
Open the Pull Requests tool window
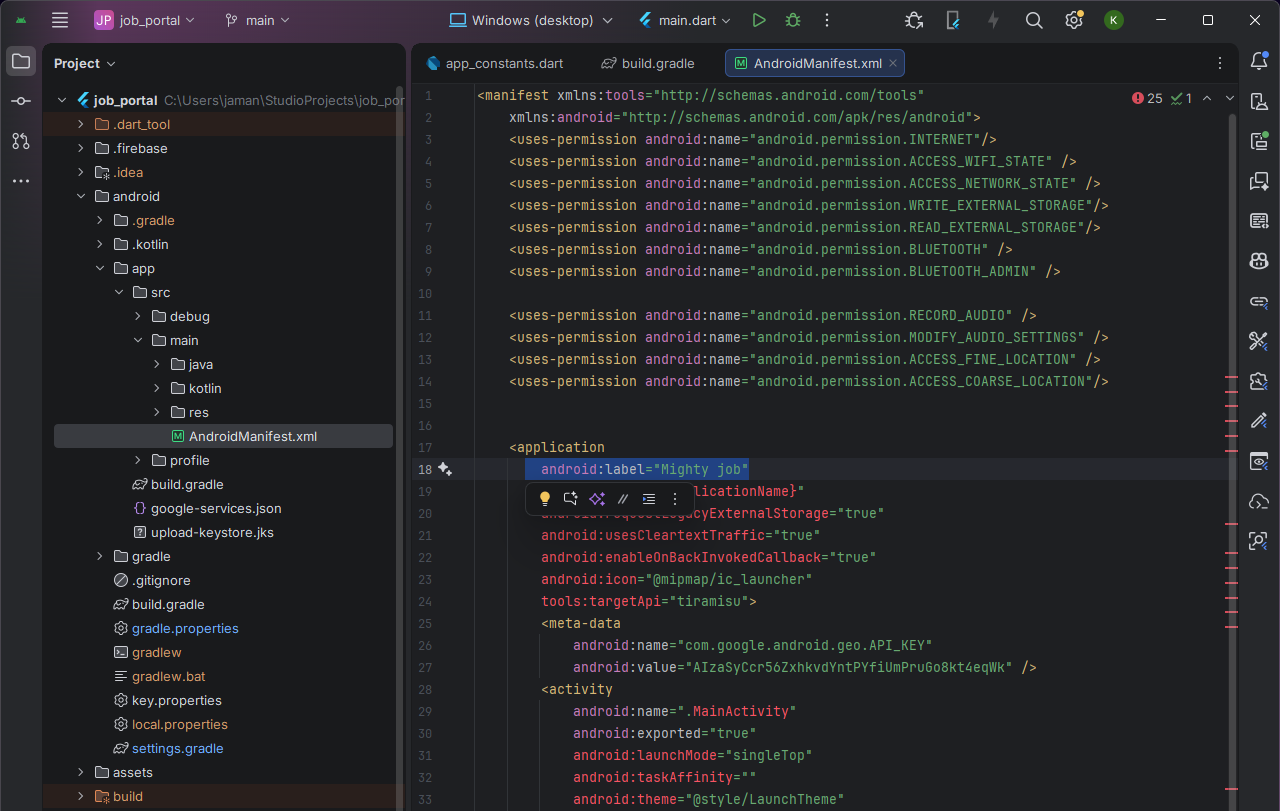20,141
